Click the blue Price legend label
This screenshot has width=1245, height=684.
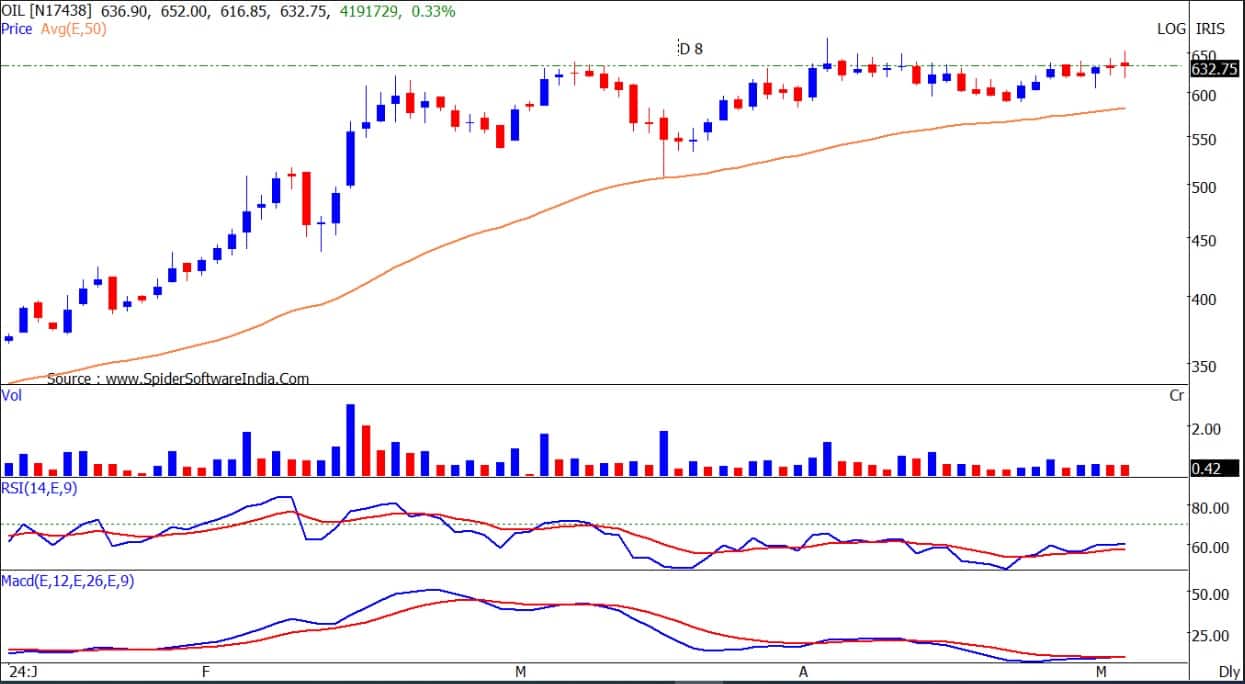(x=17, y=29)
